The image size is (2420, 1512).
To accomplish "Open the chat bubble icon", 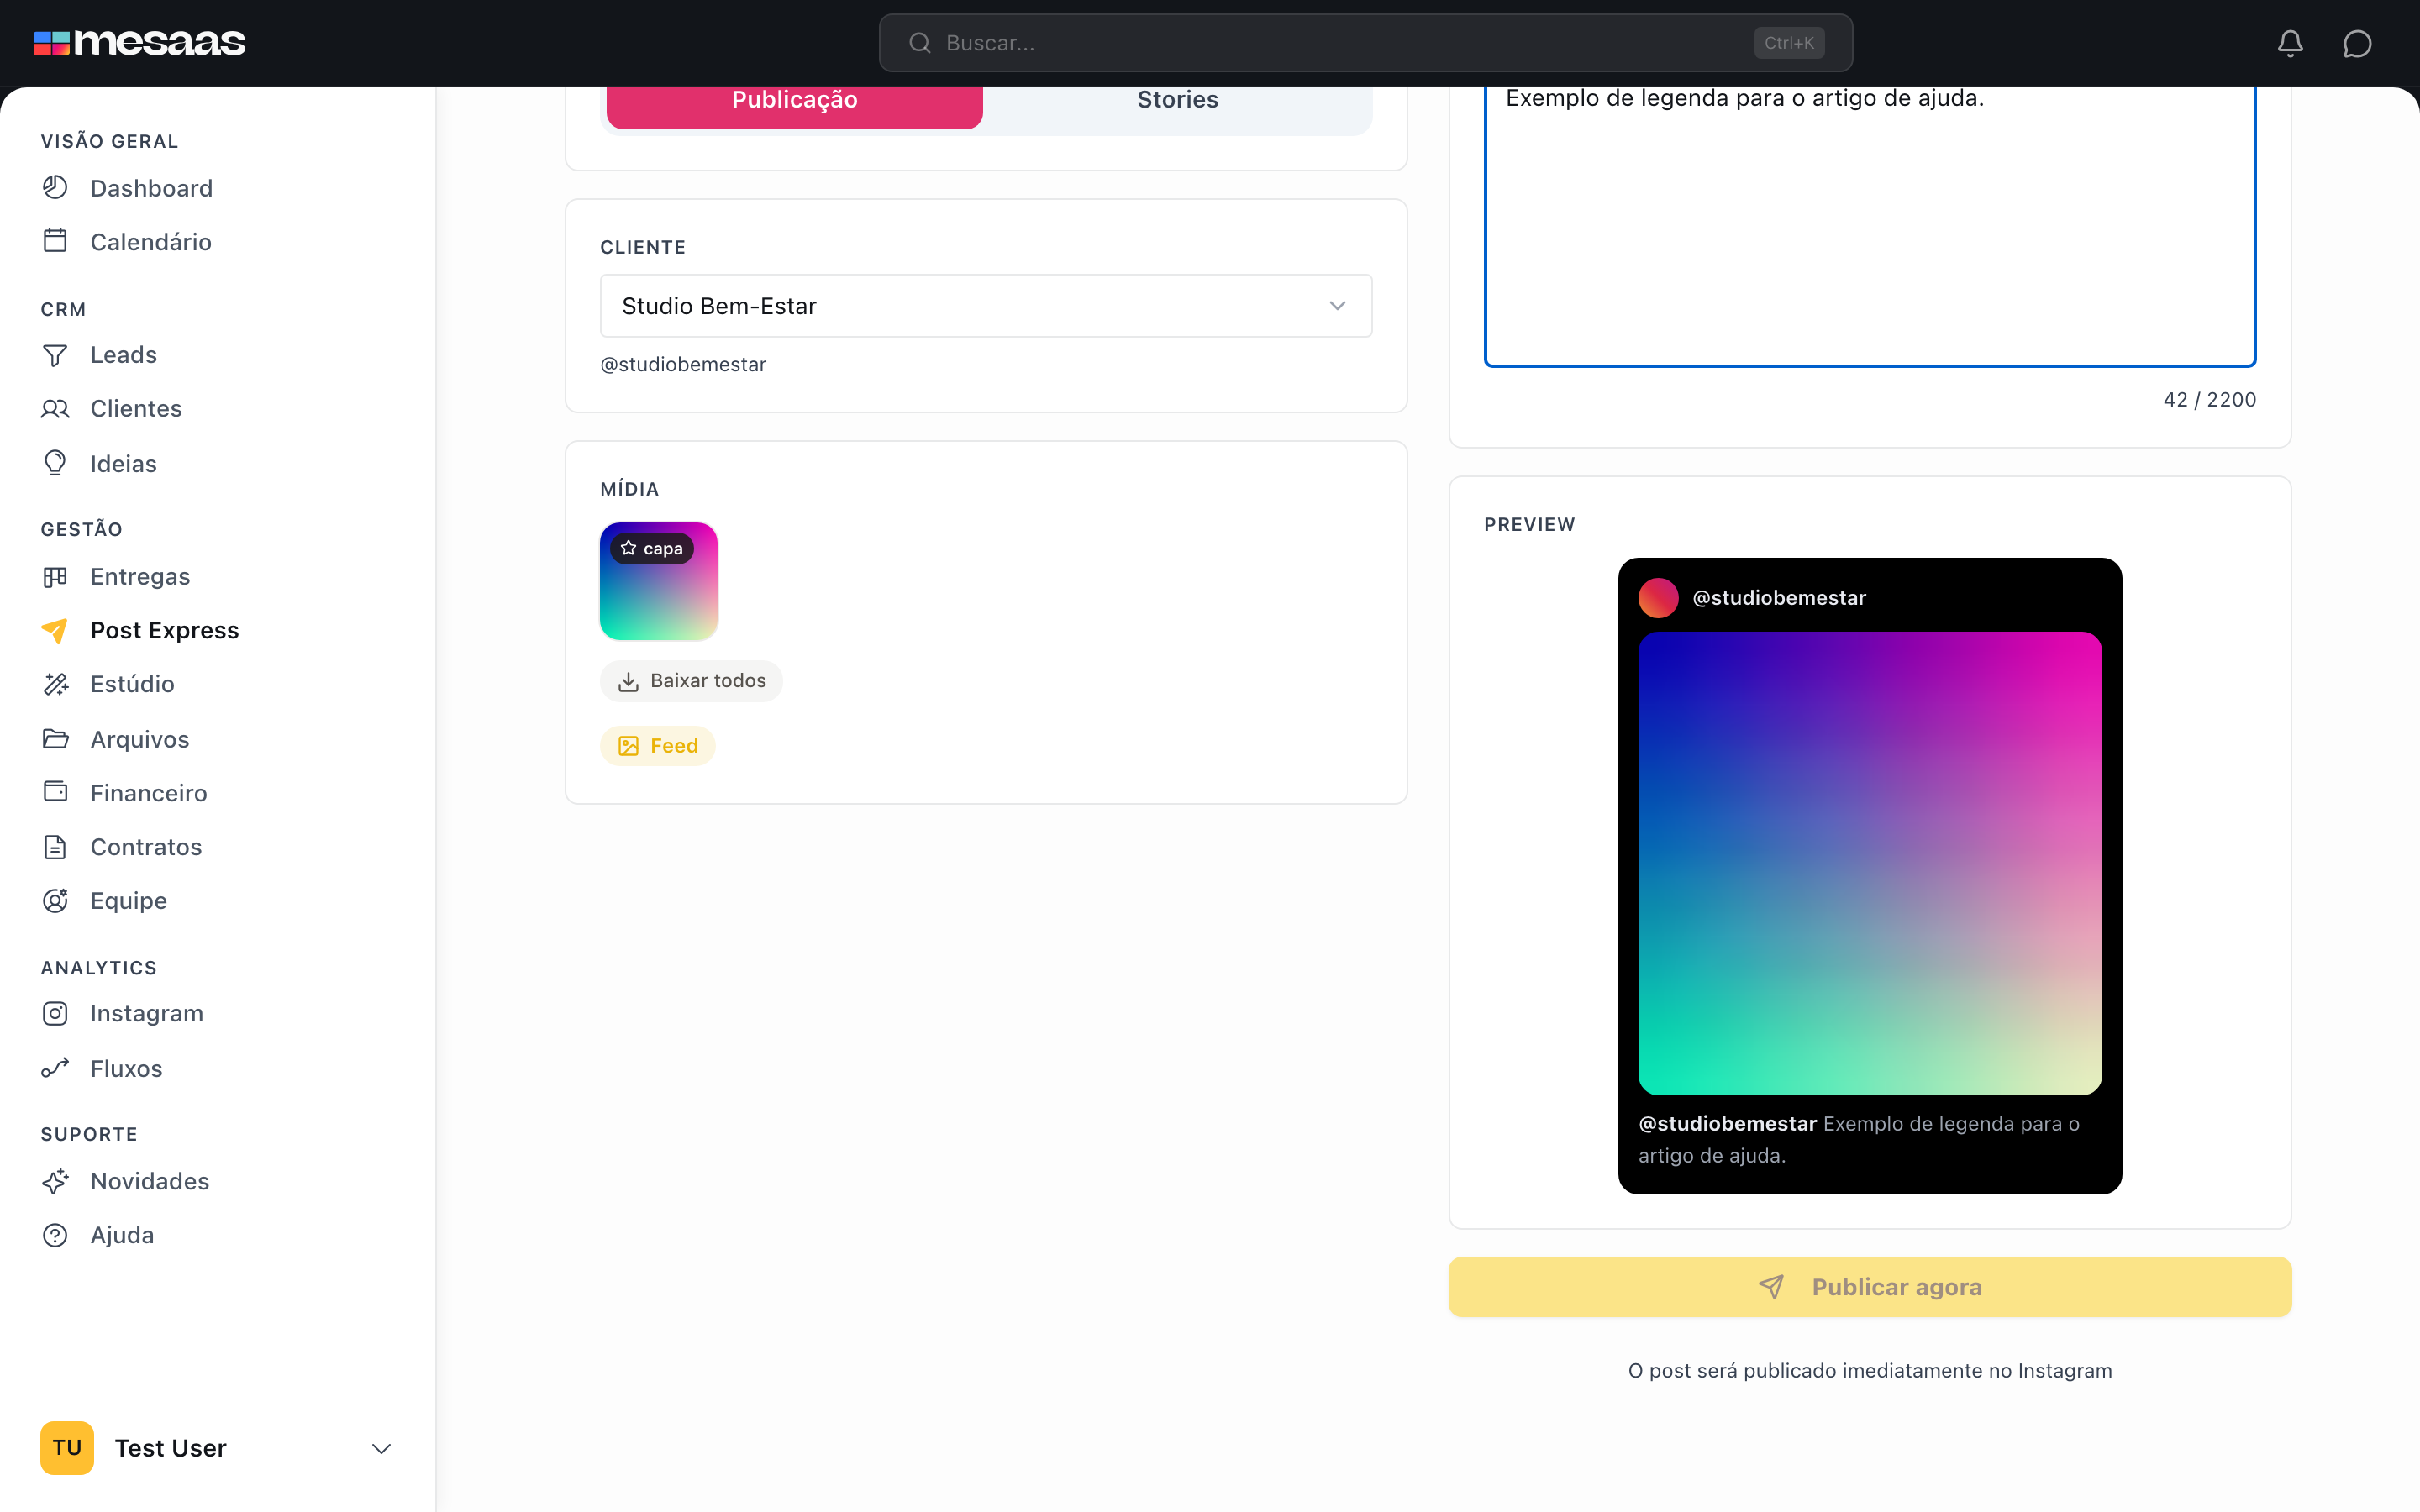I will (2357, 43).
